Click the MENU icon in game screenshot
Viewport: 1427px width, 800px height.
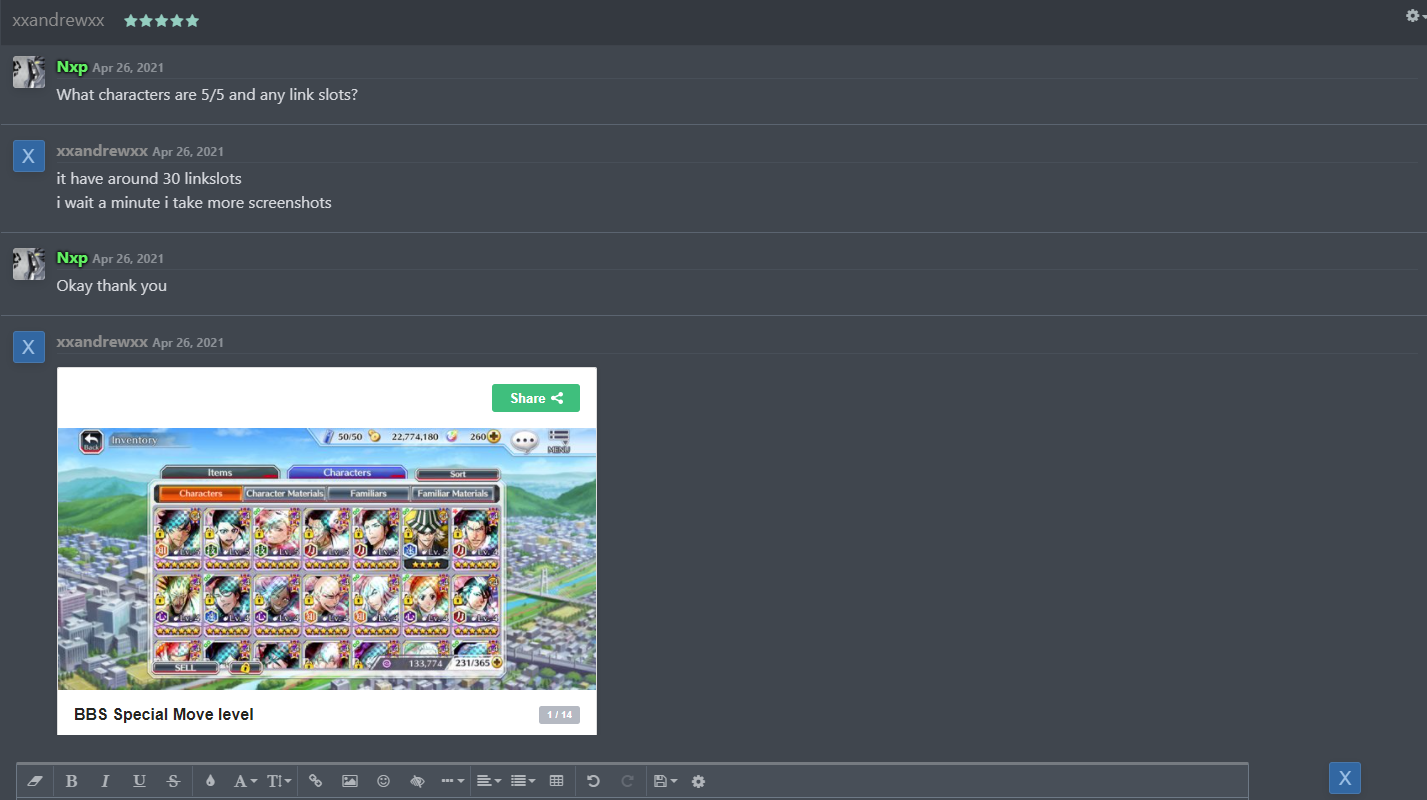[559, 442]
